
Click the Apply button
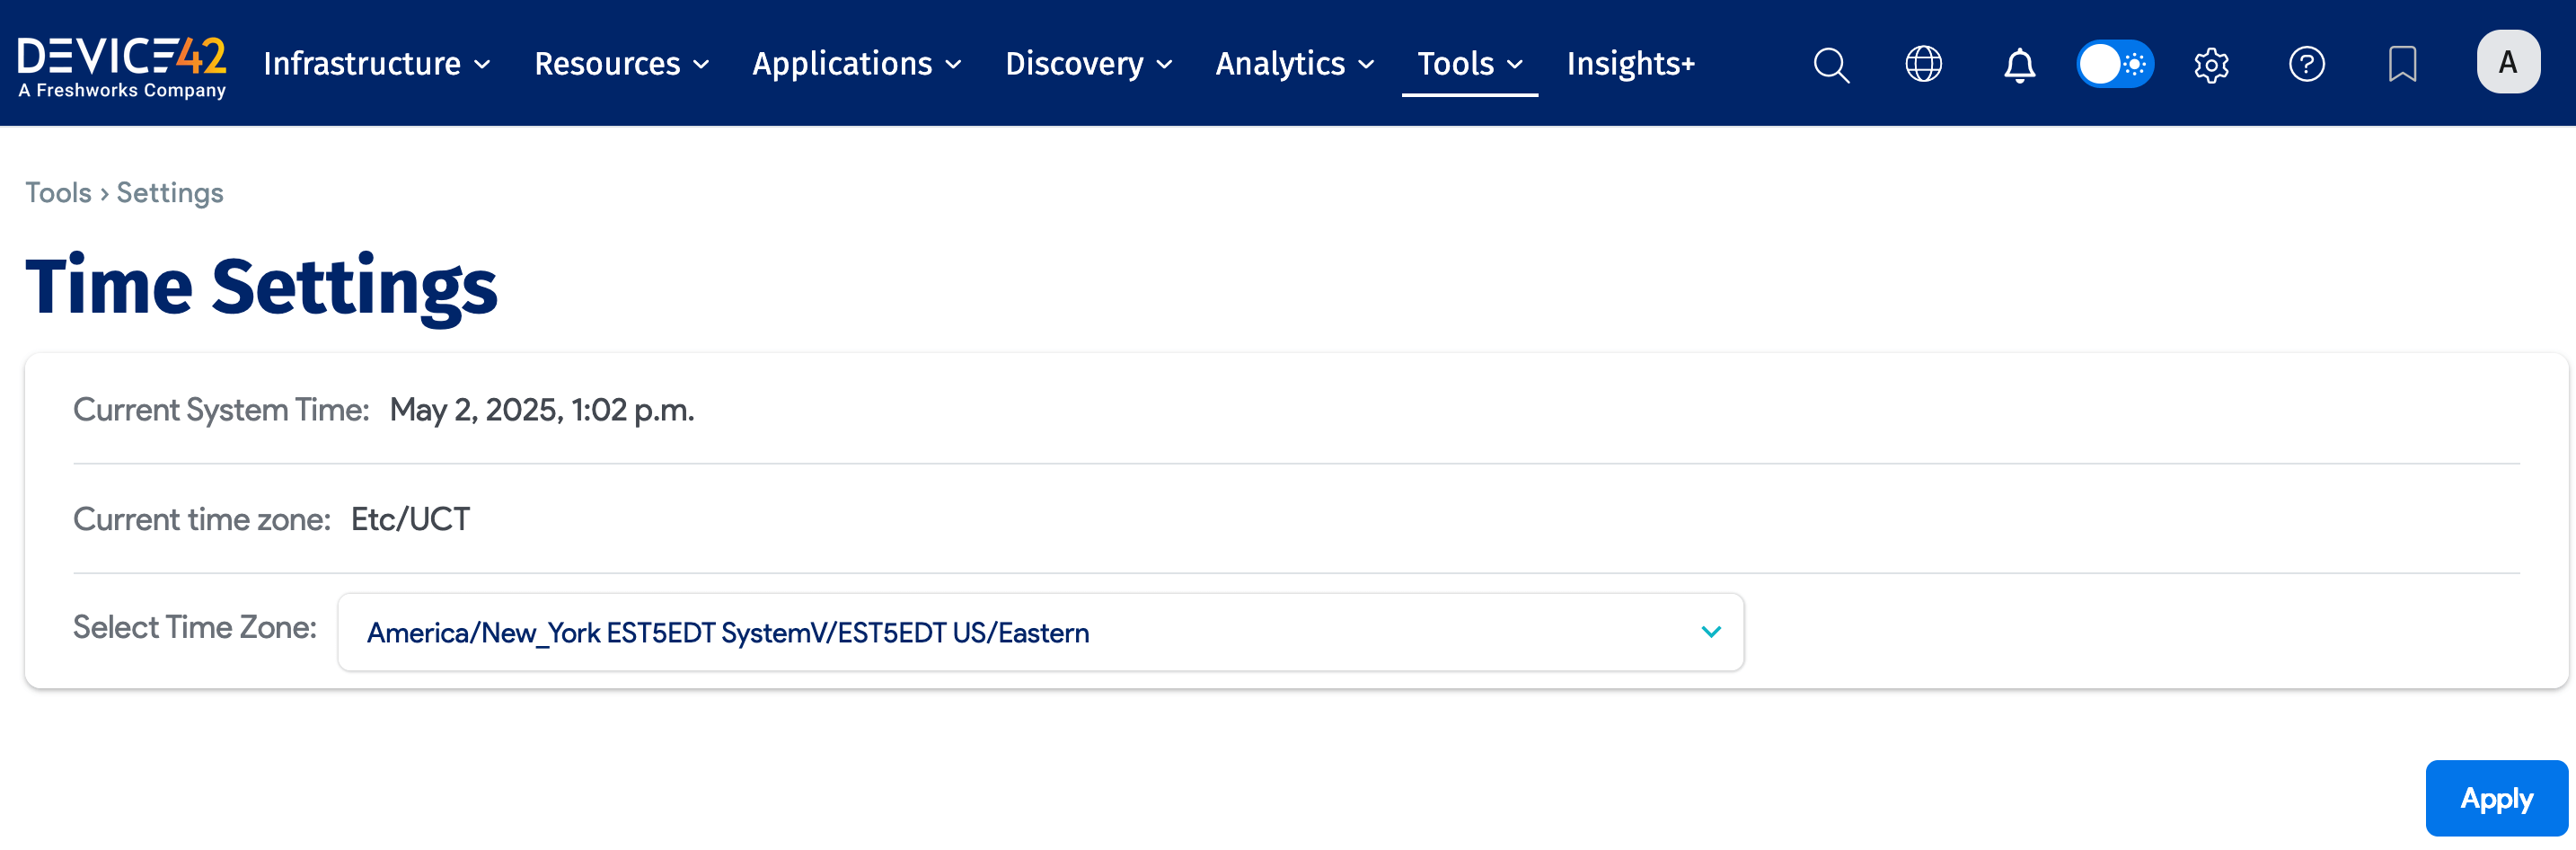2496,798
